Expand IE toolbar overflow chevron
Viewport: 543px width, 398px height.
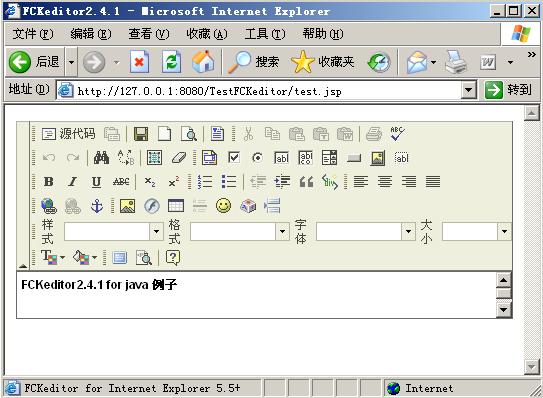click(x=532, y=54)
